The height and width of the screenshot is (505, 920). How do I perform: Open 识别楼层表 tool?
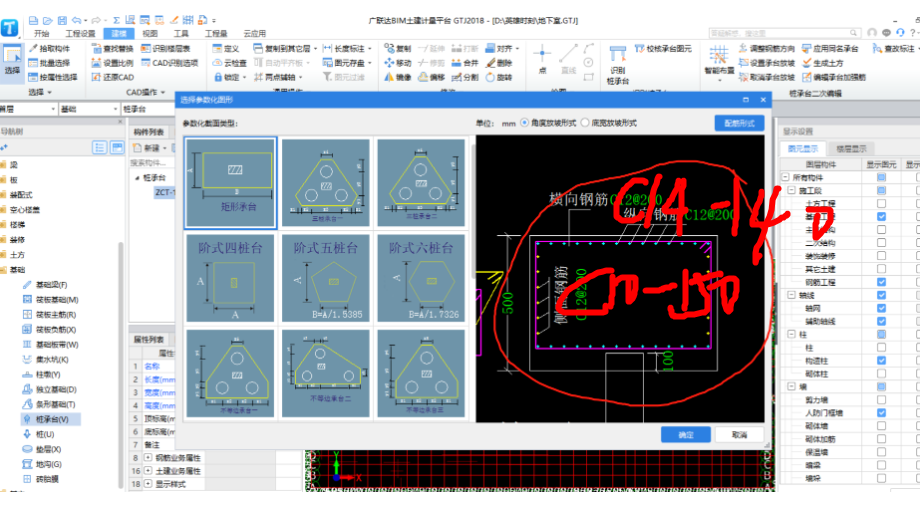pyautogui.click(x=165, y=49)
